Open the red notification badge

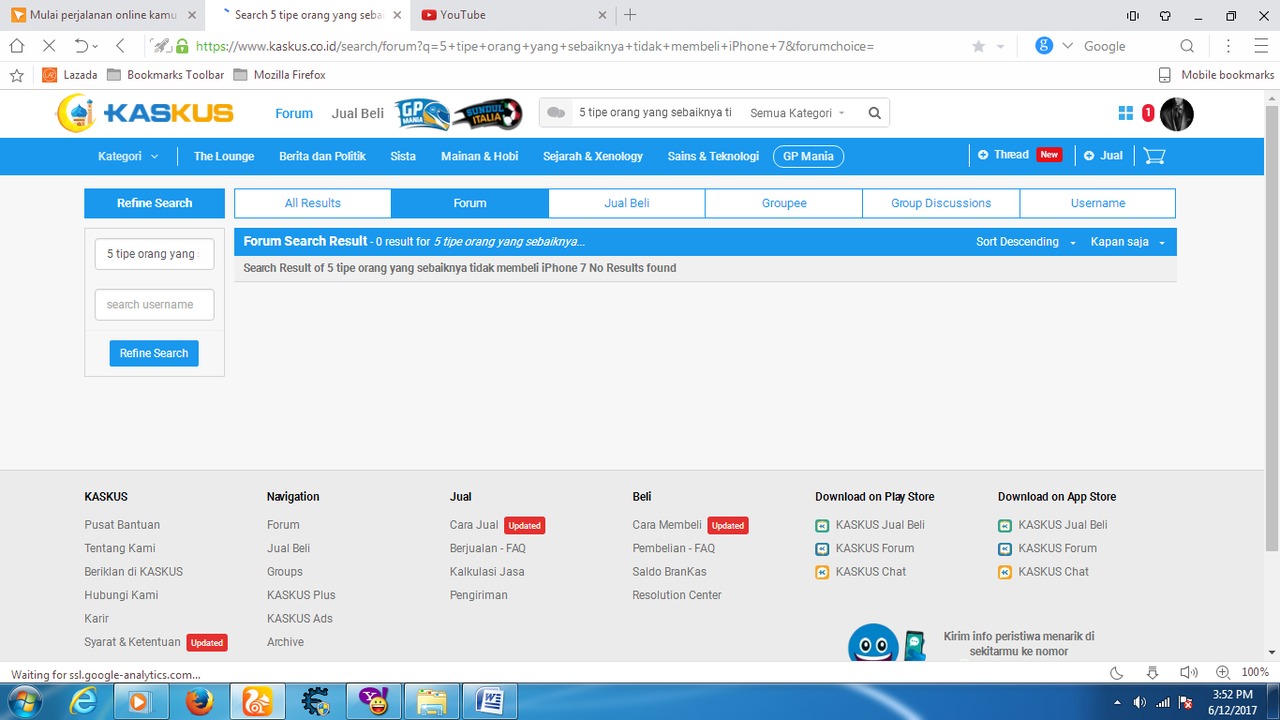(1148, 113)
